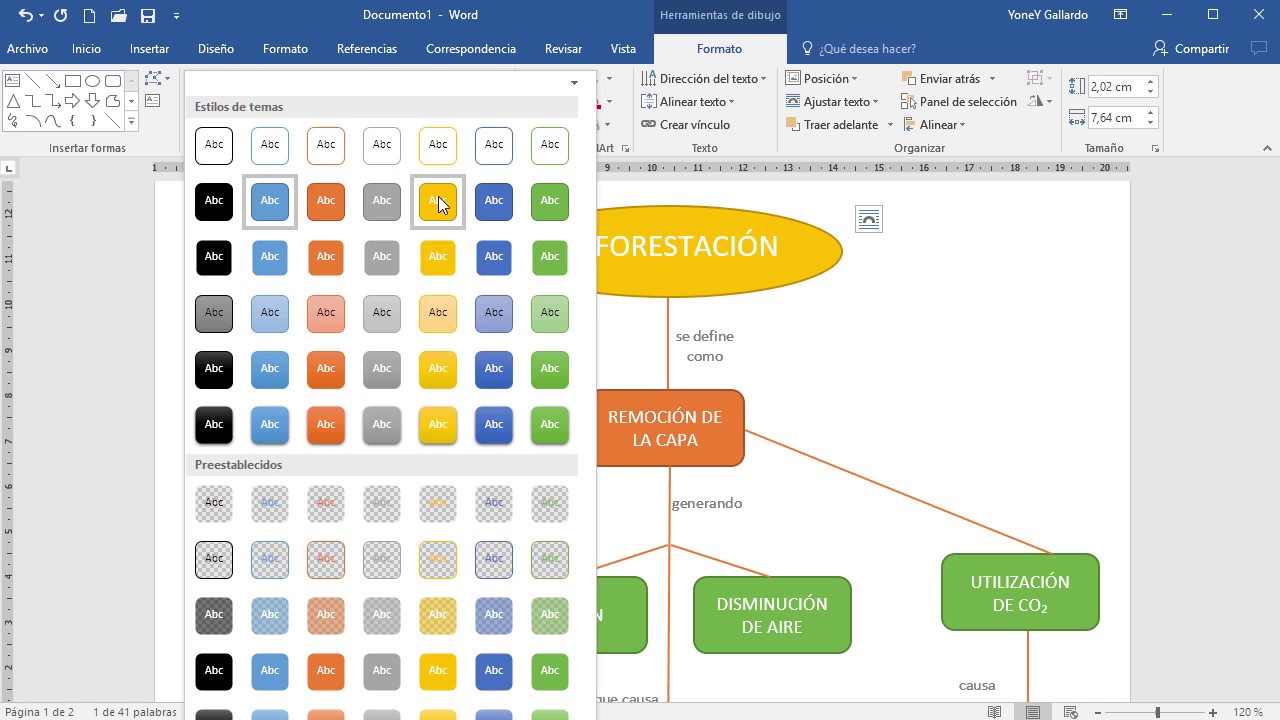Open the Posición dropdown
1280x720 pixels.
point(821,78)
